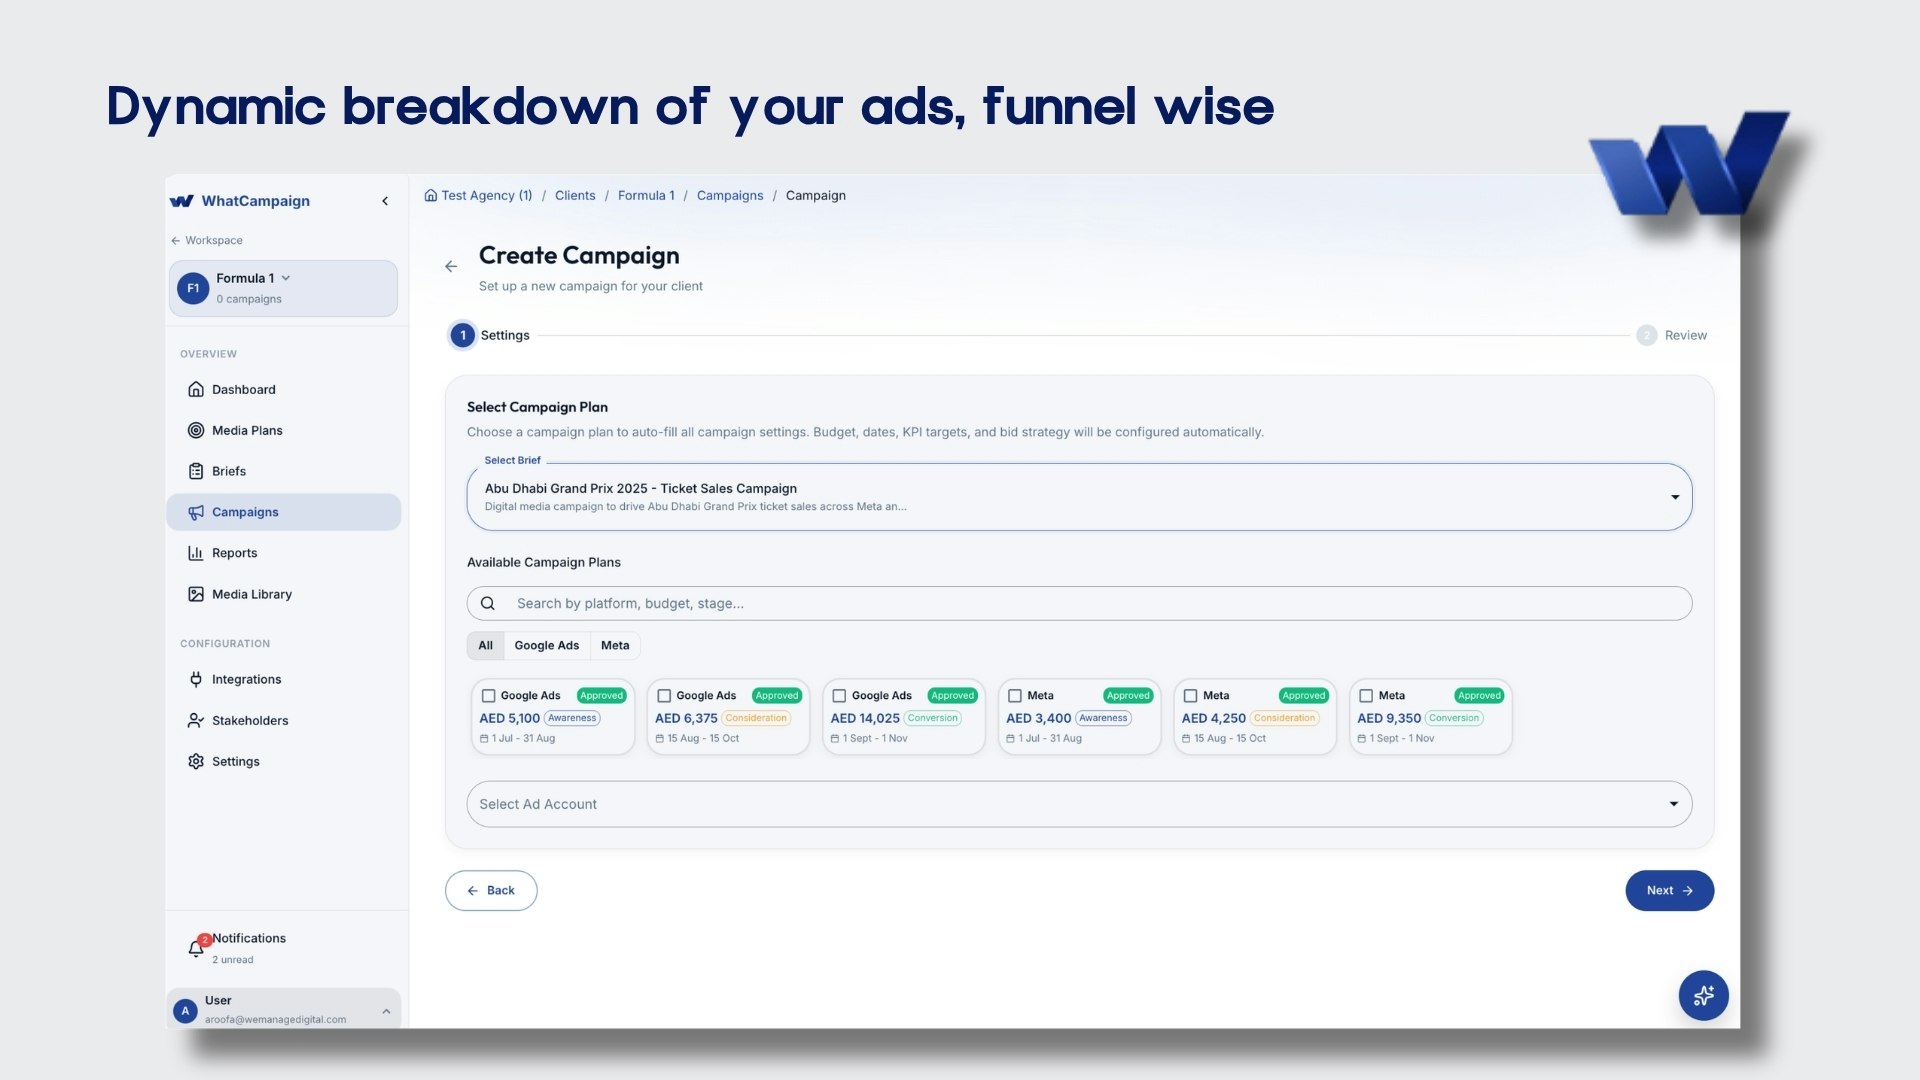Image resolution: width=1920 pixels, height=1080 pixels.
Task: Expand the User account menu
Action: coord(284,1009)
